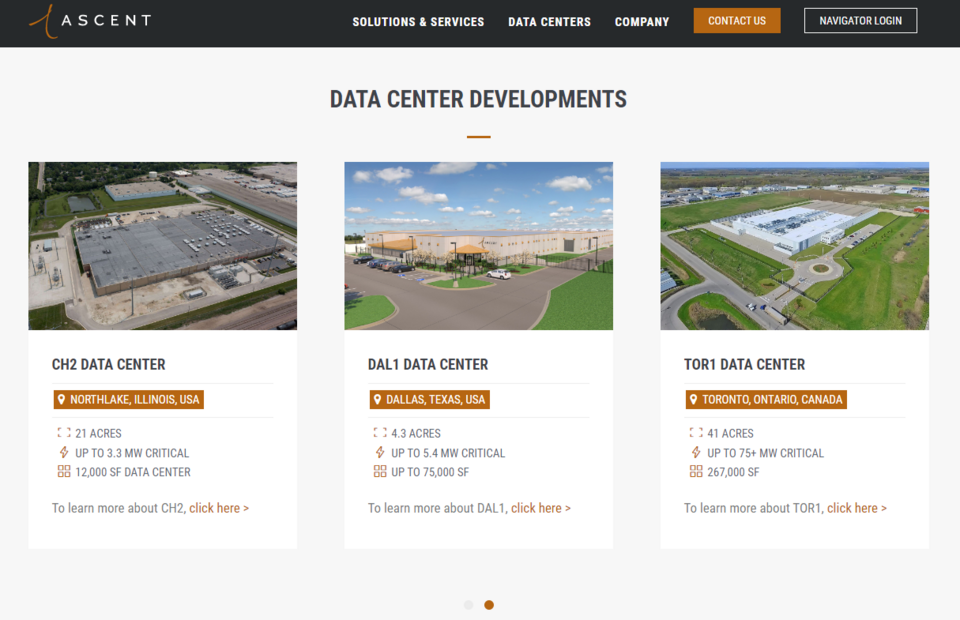This screenshot has width=960, height=620.
Task: Select 'UP TO 5.4 MW CRITICAL' text
Action: [x=448, y=453]
